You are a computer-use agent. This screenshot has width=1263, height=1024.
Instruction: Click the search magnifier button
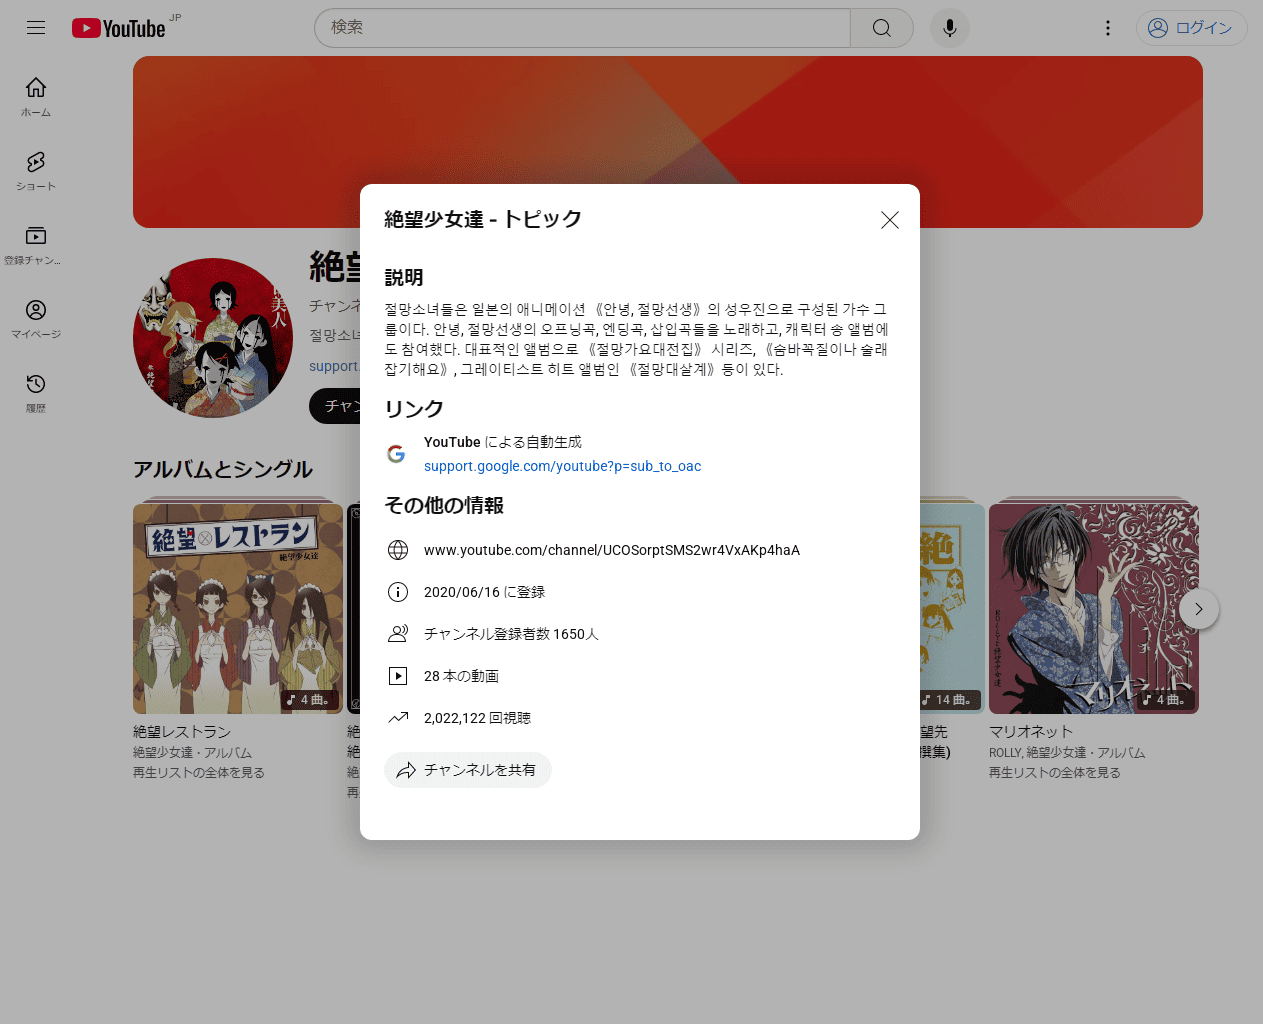pyautogui.click(x=881, y=28)
